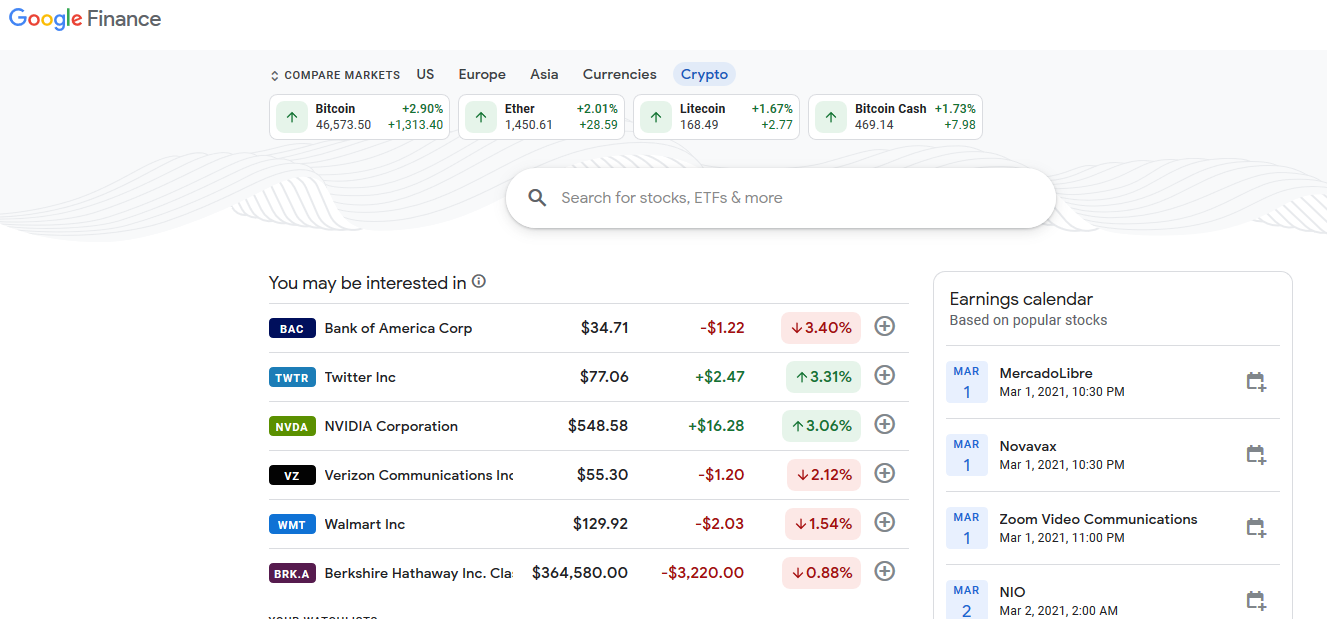This screenshot has width=1327, height=619.
Task: Switch to the US markets tab
Action: pos(426,74)
